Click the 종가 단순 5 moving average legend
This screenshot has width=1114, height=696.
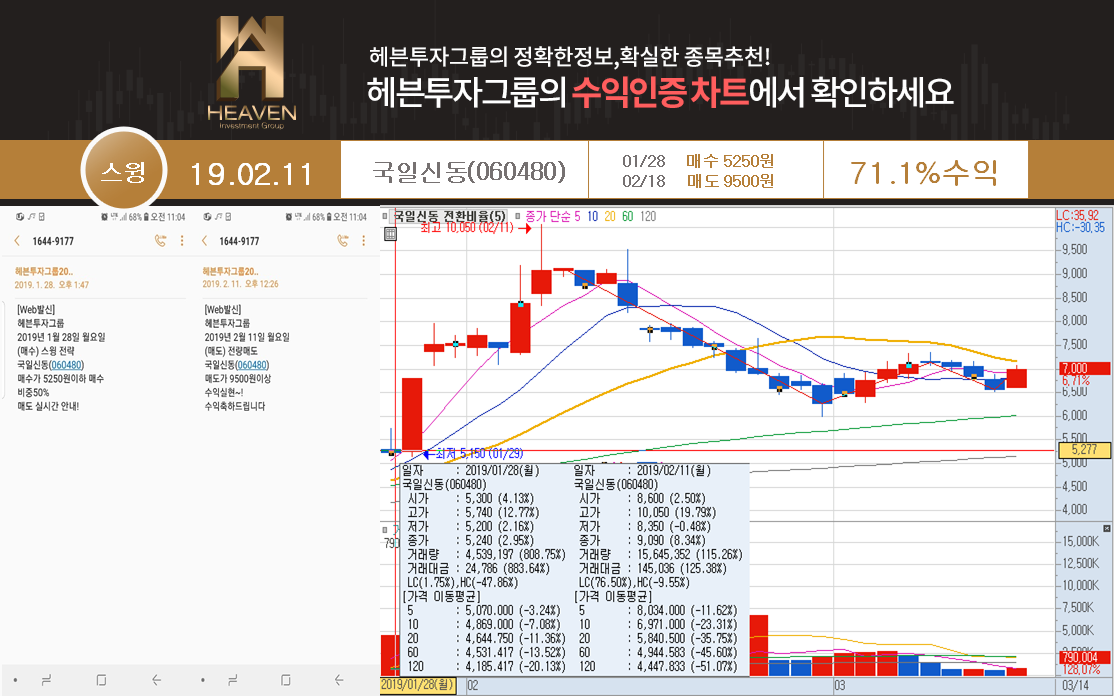click(x=552, y=216)
